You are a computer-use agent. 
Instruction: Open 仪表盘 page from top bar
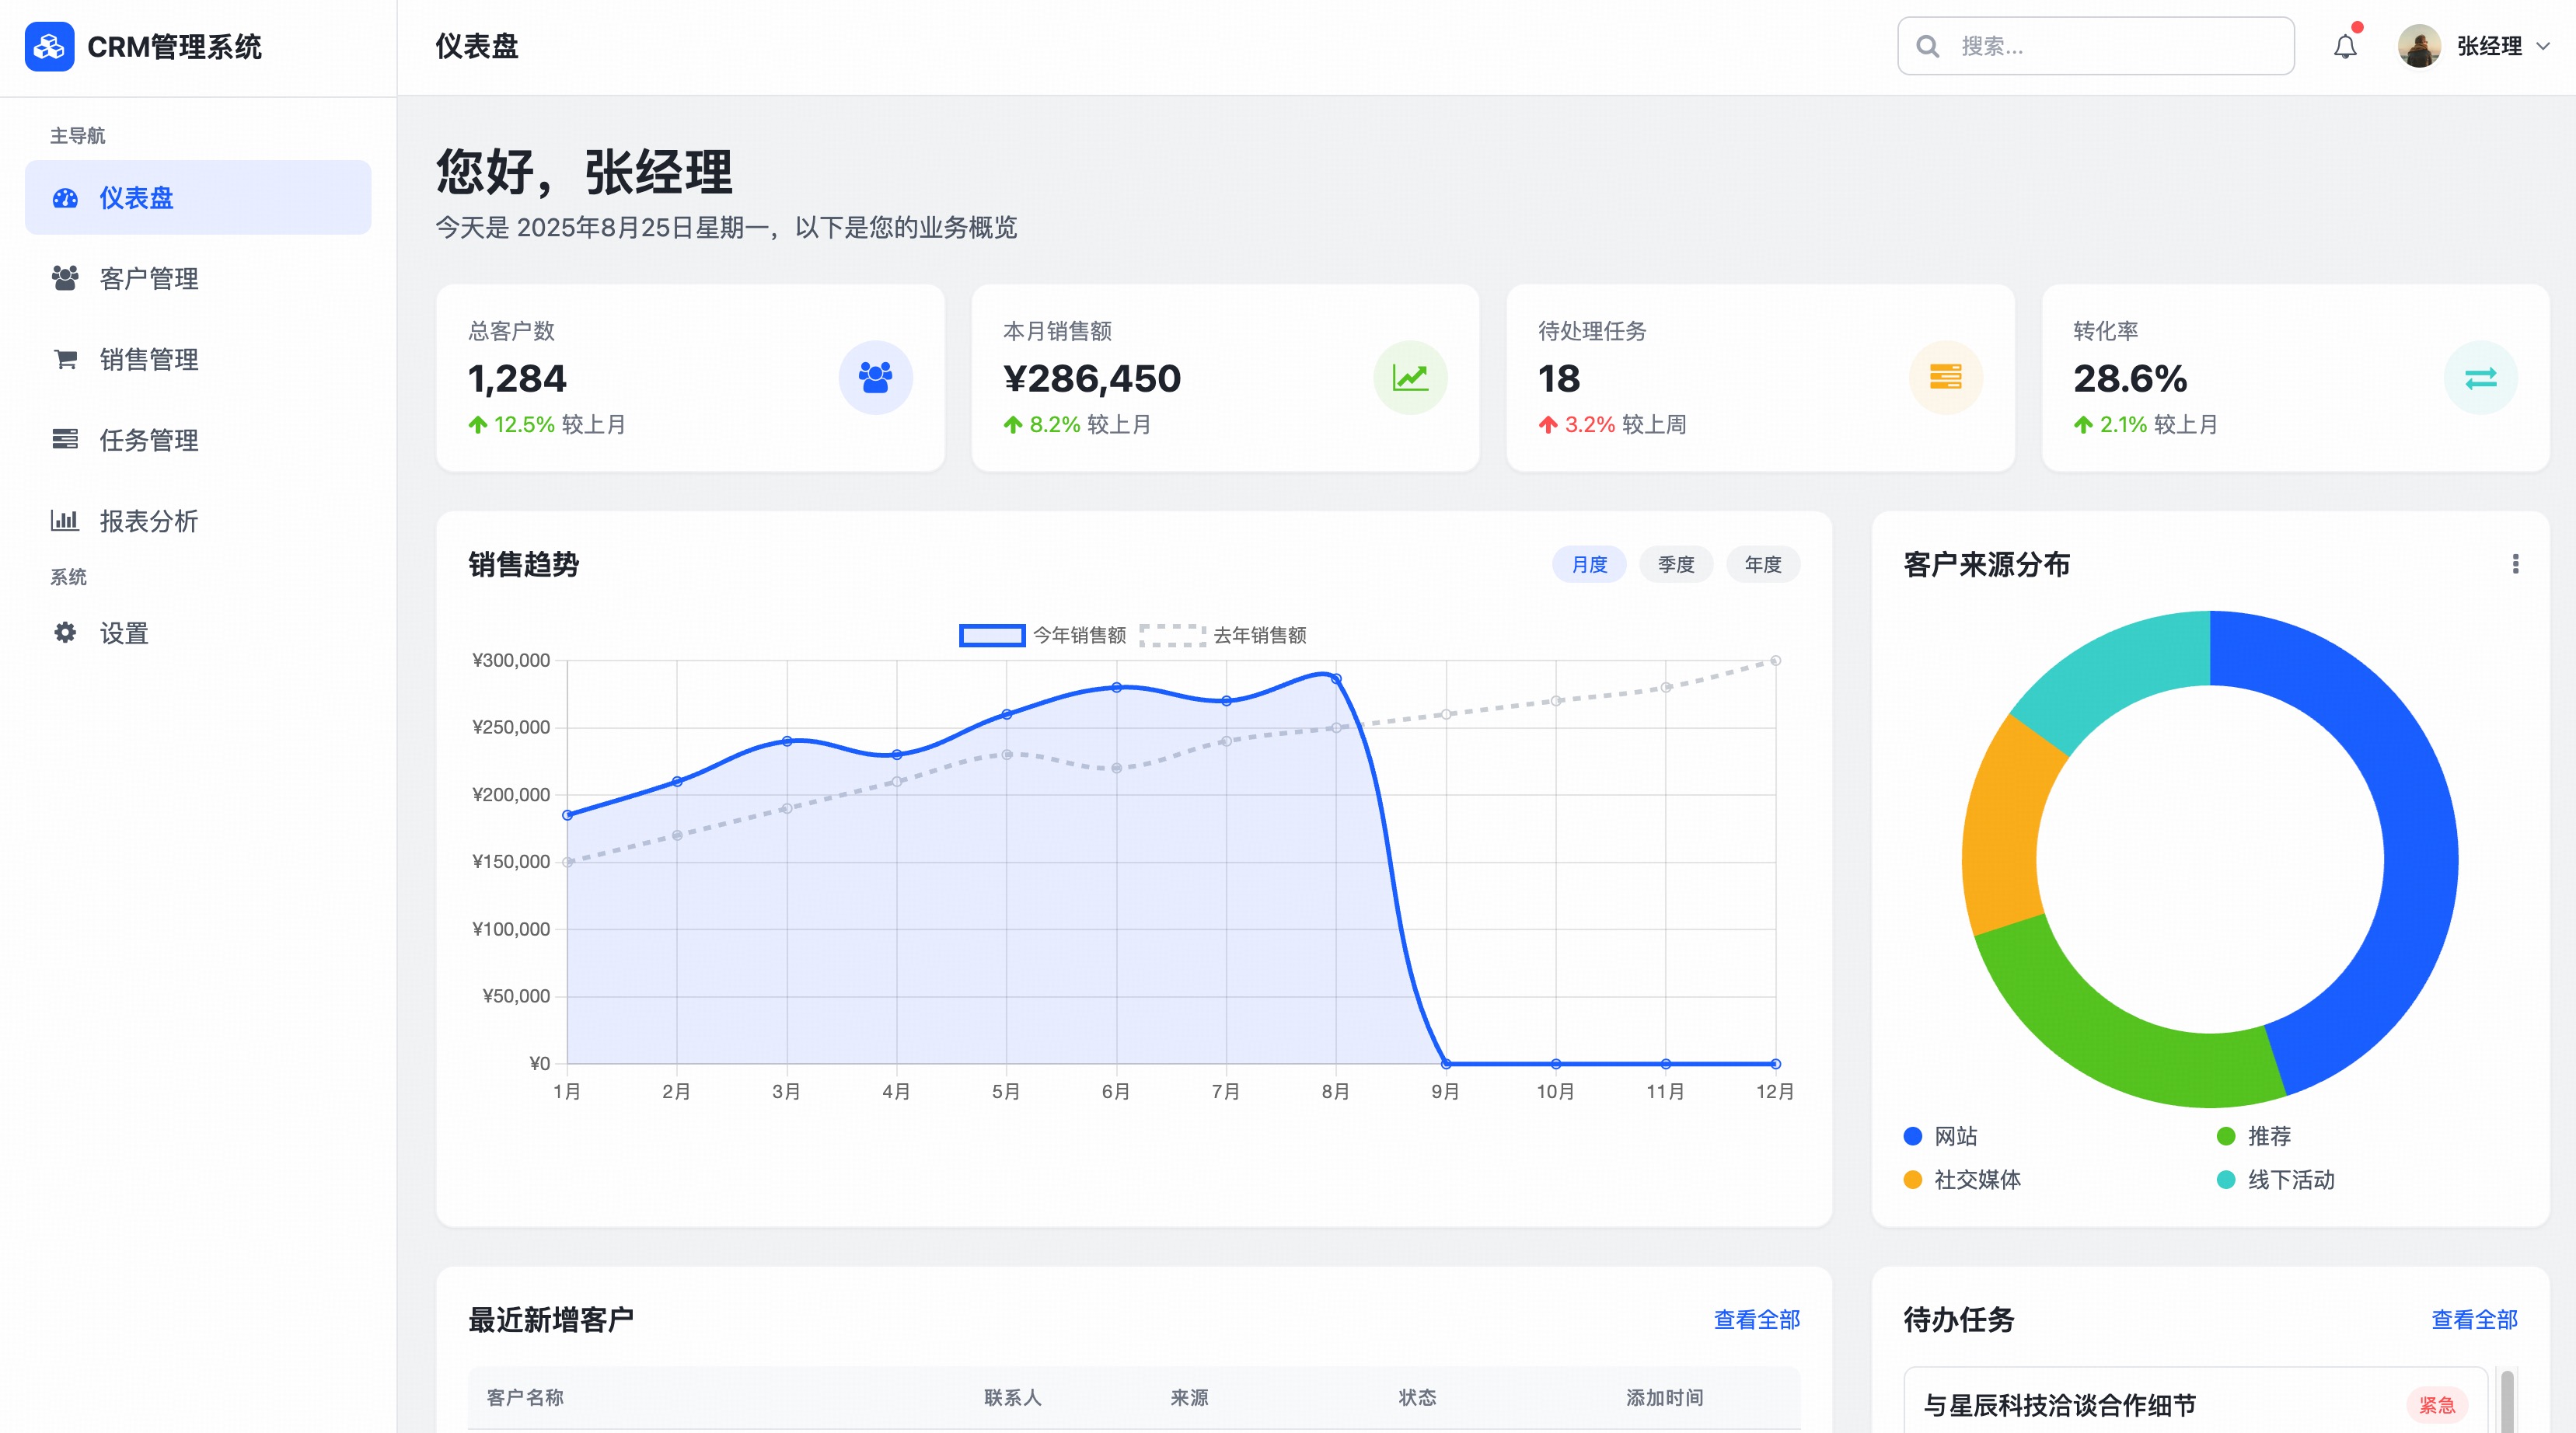click(476, 46)
